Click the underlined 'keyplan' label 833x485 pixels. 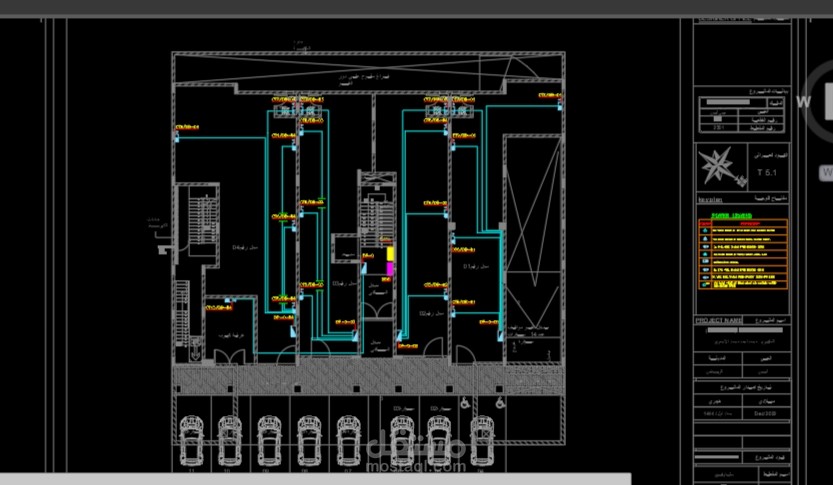tap(710, 200)
